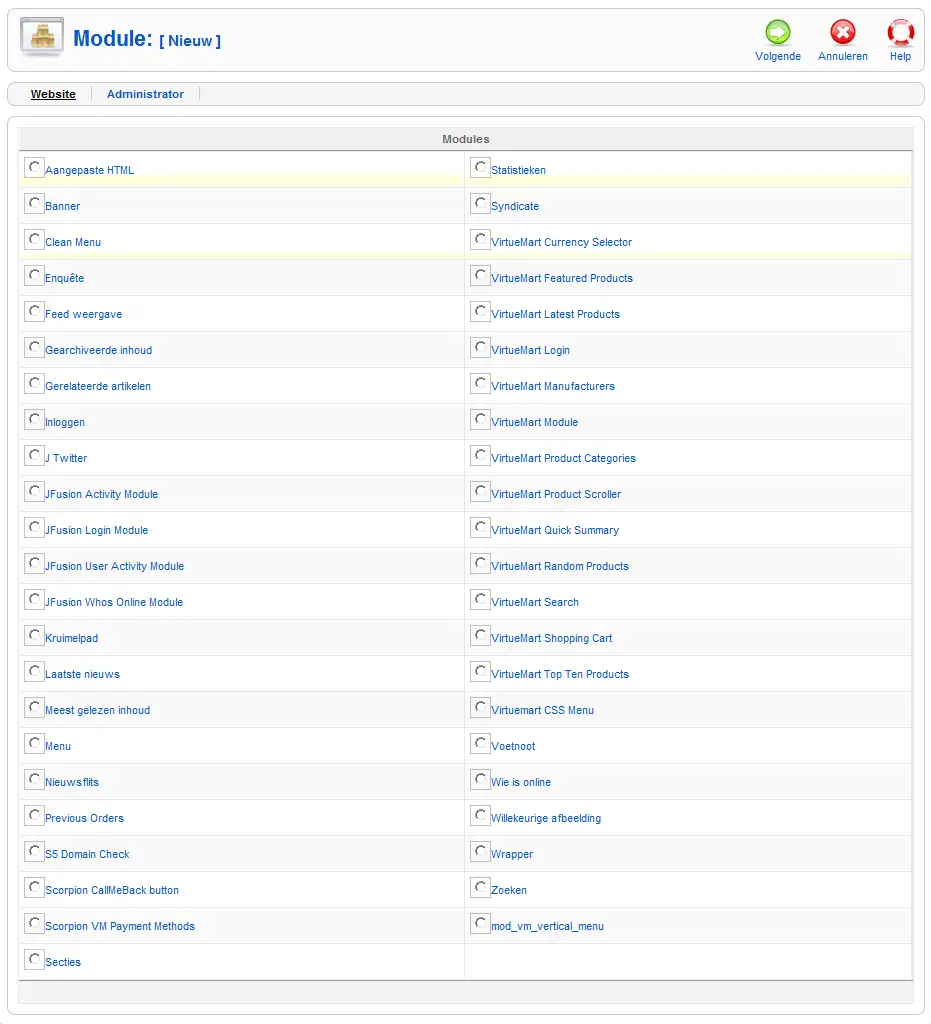
Task: Switch to the Administrator tab
Action: (x=145, y=94)
